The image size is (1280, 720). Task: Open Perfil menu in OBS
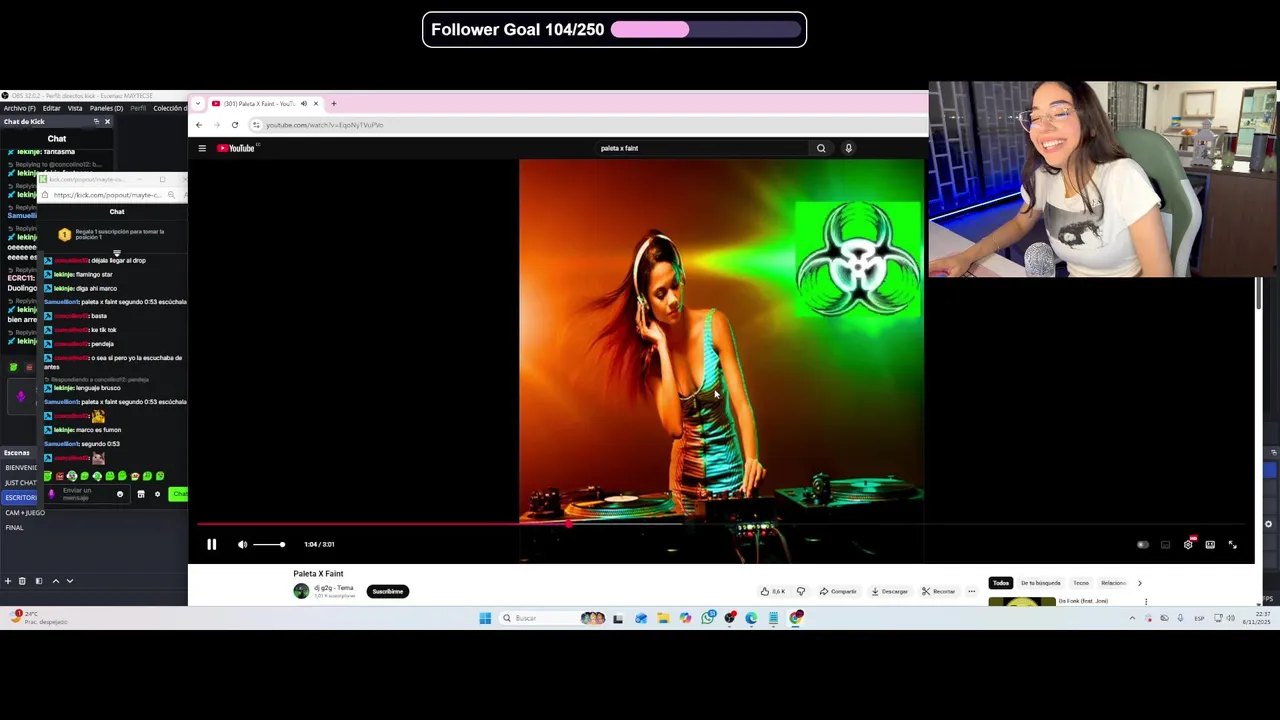coord(138,108)
